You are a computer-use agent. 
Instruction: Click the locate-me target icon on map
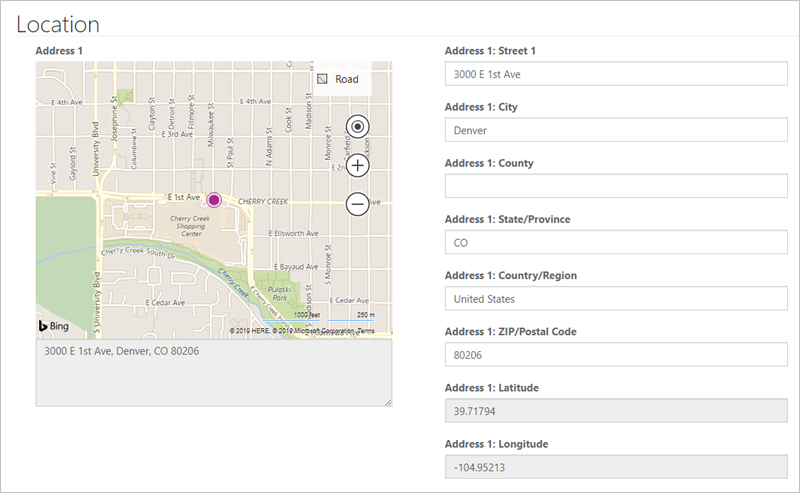click(x=358, y=127)
